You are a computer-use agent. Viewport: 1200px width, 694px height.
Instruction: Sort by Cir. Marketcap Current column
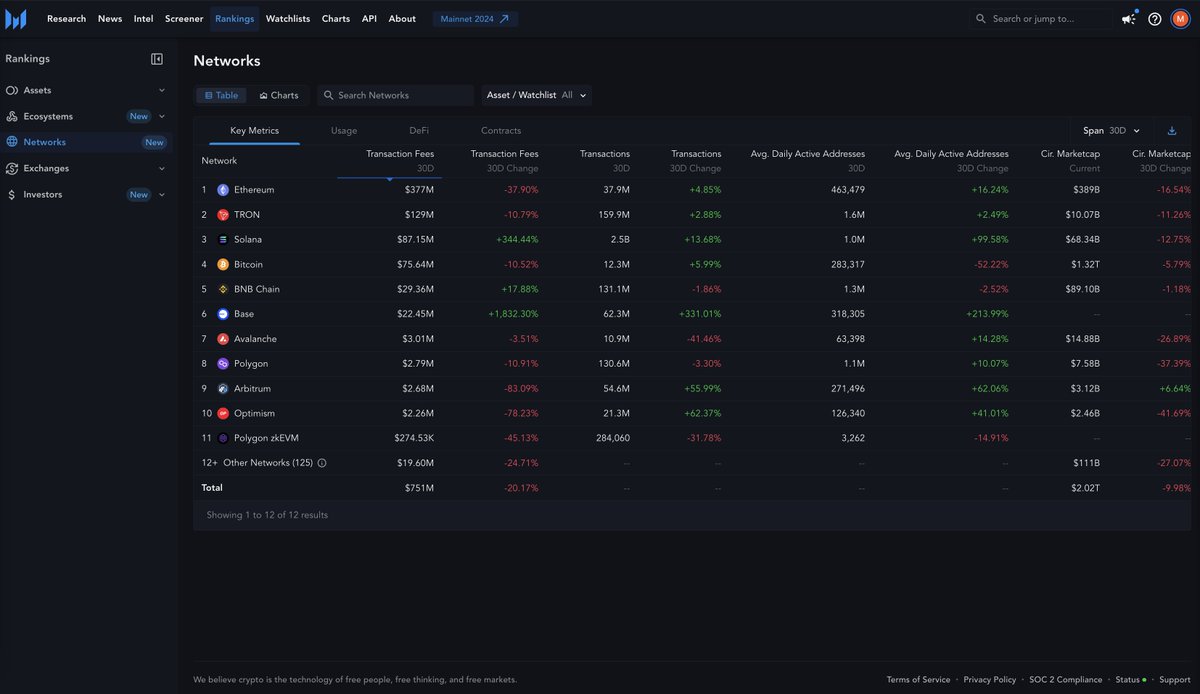click(1070, 161)
